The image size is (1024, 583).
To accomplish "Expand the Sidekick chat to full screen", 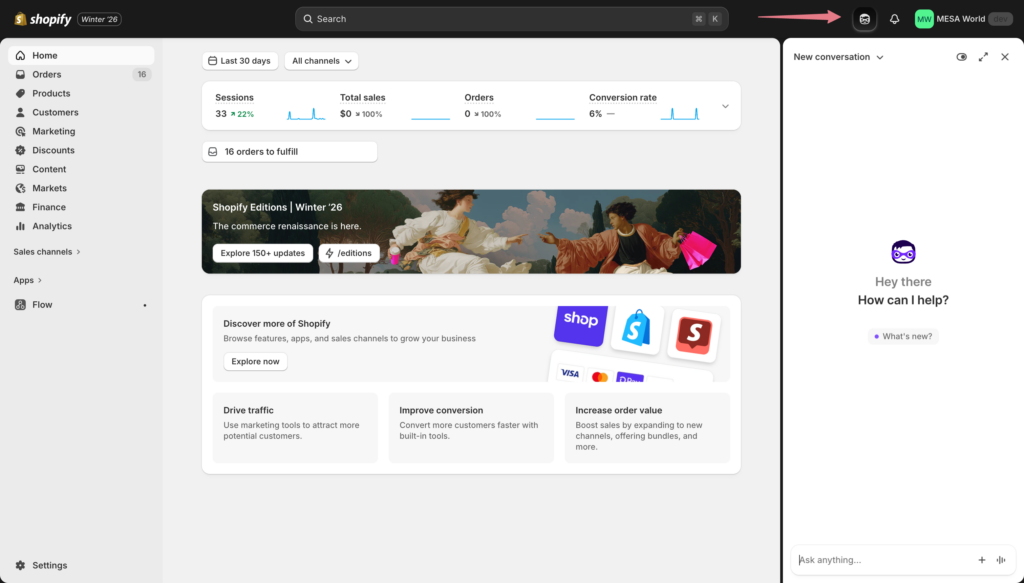I will 984,57.
